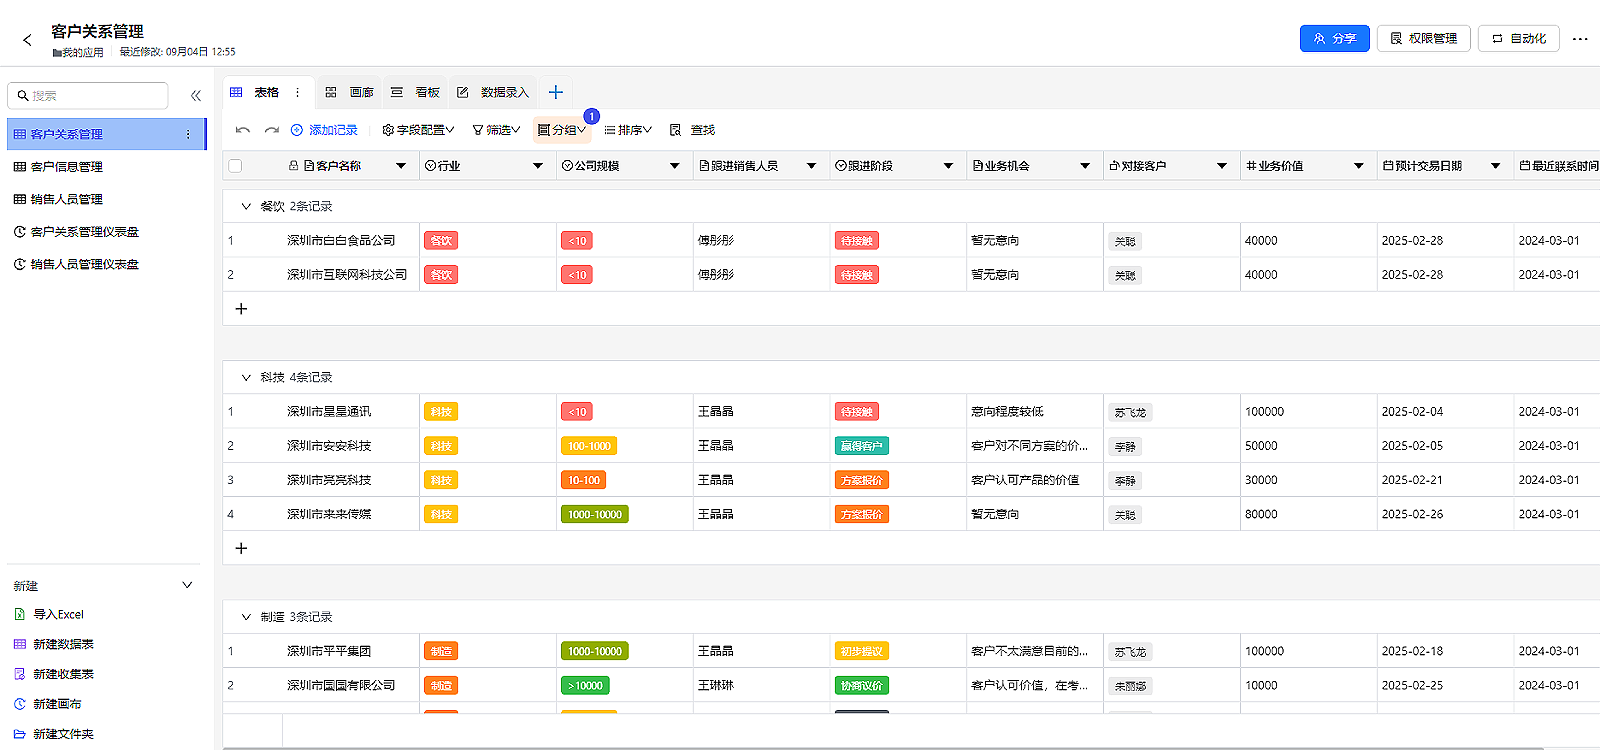Screen dimensions: 1600x750
Task: Click cell 深圳市平平集团
Action: 329,651
